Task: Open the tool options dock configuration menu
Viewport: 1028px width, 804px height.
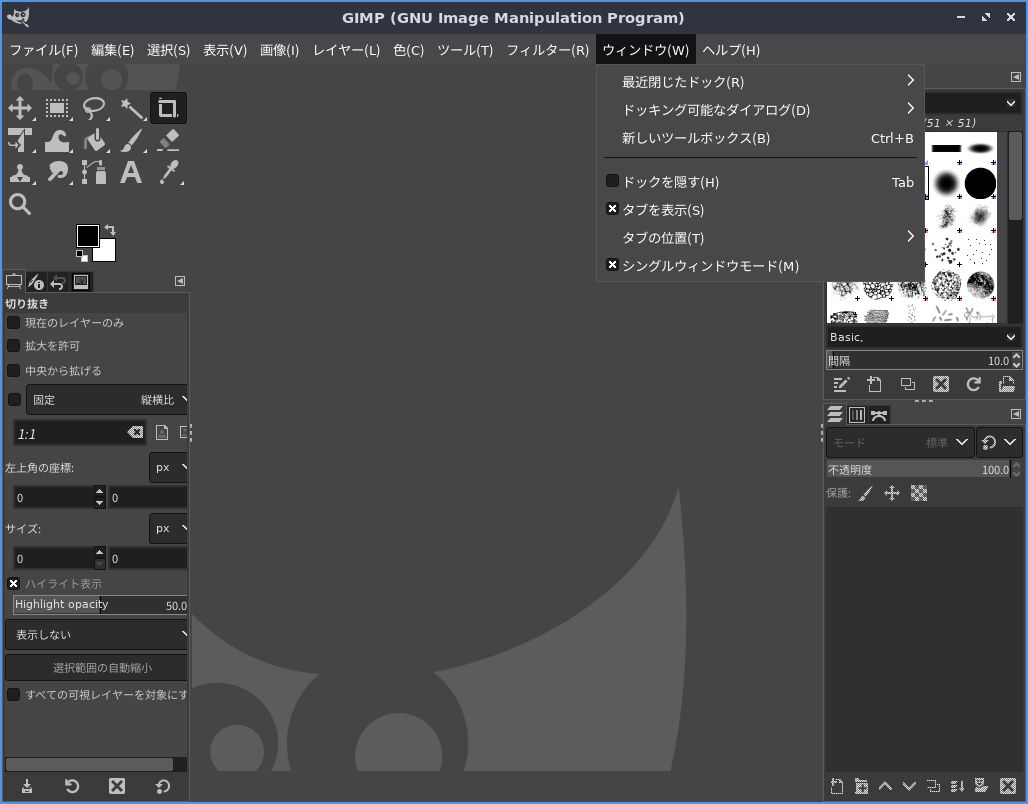Action: click(x=180, y=281)
